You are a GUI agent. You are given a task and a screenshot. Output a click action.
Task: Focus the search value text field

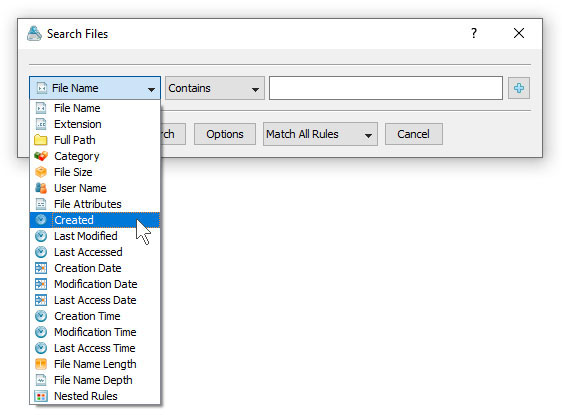coord(386,88)
